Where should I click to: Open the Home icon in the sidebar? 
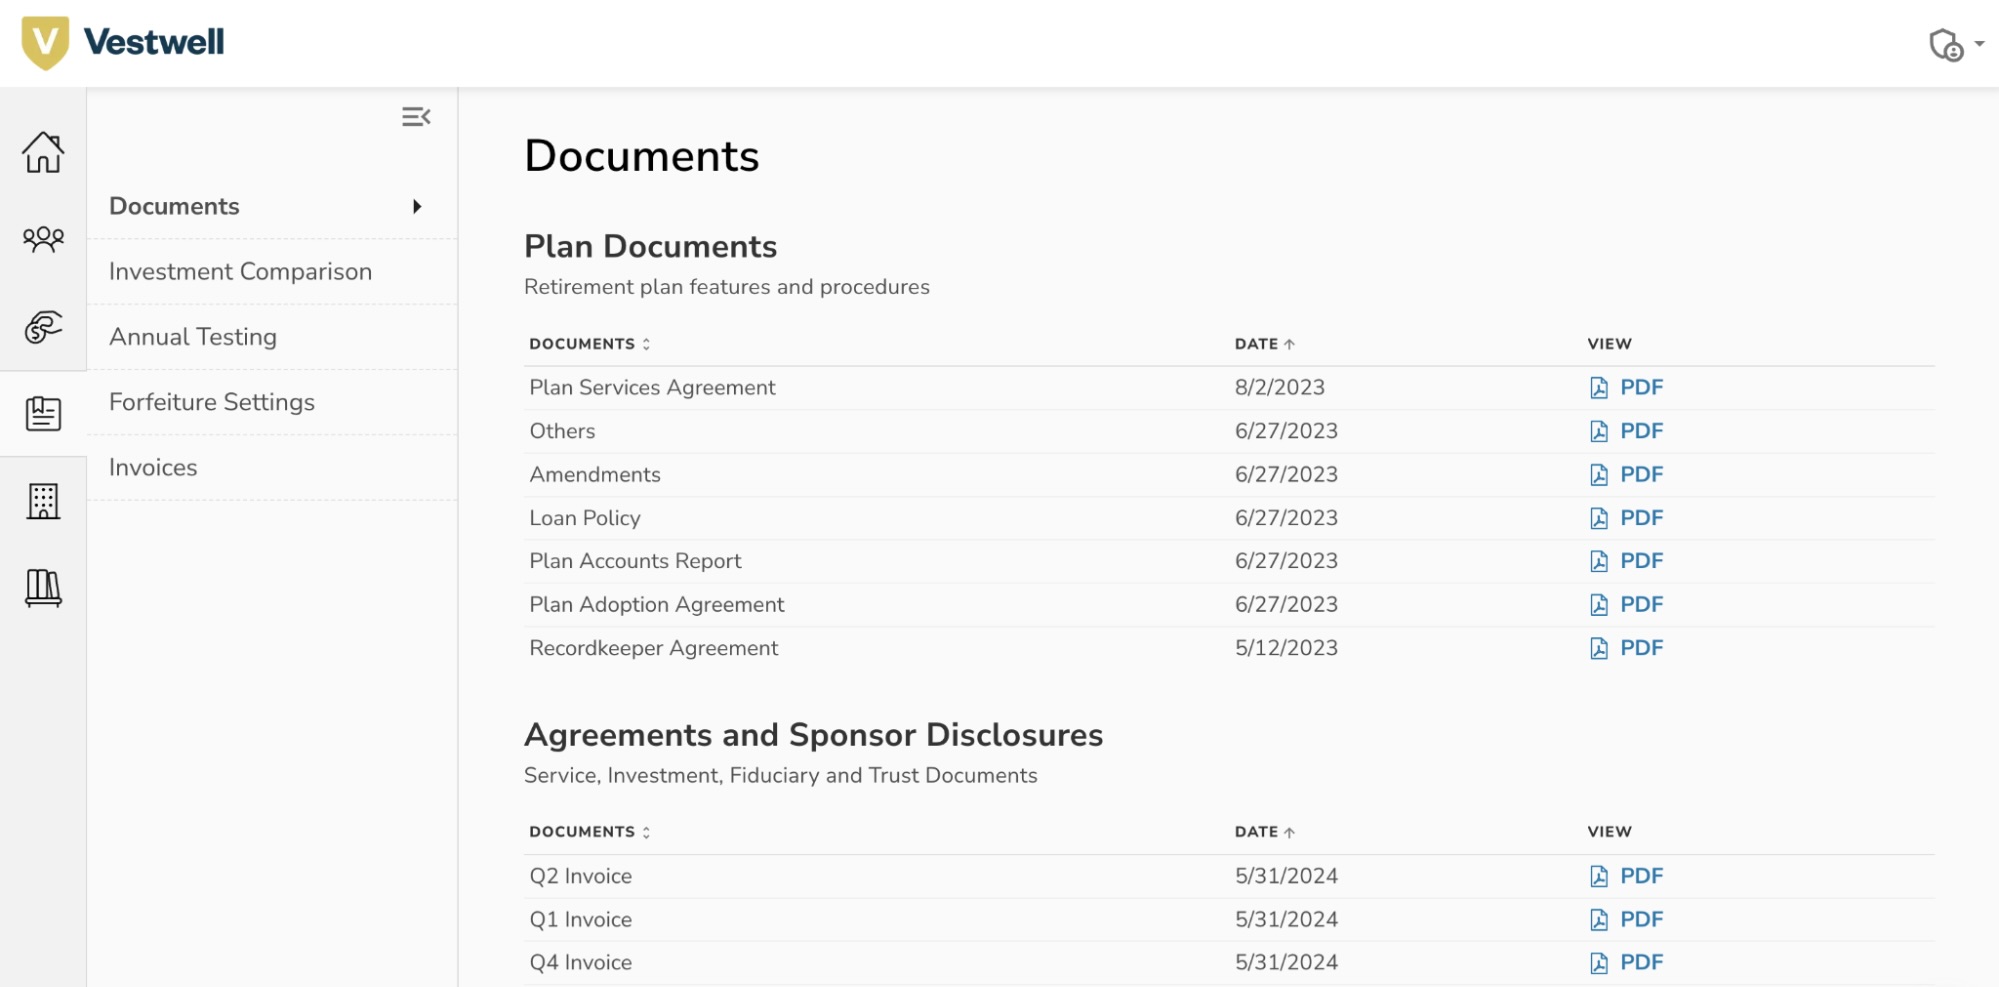point(42,152)
